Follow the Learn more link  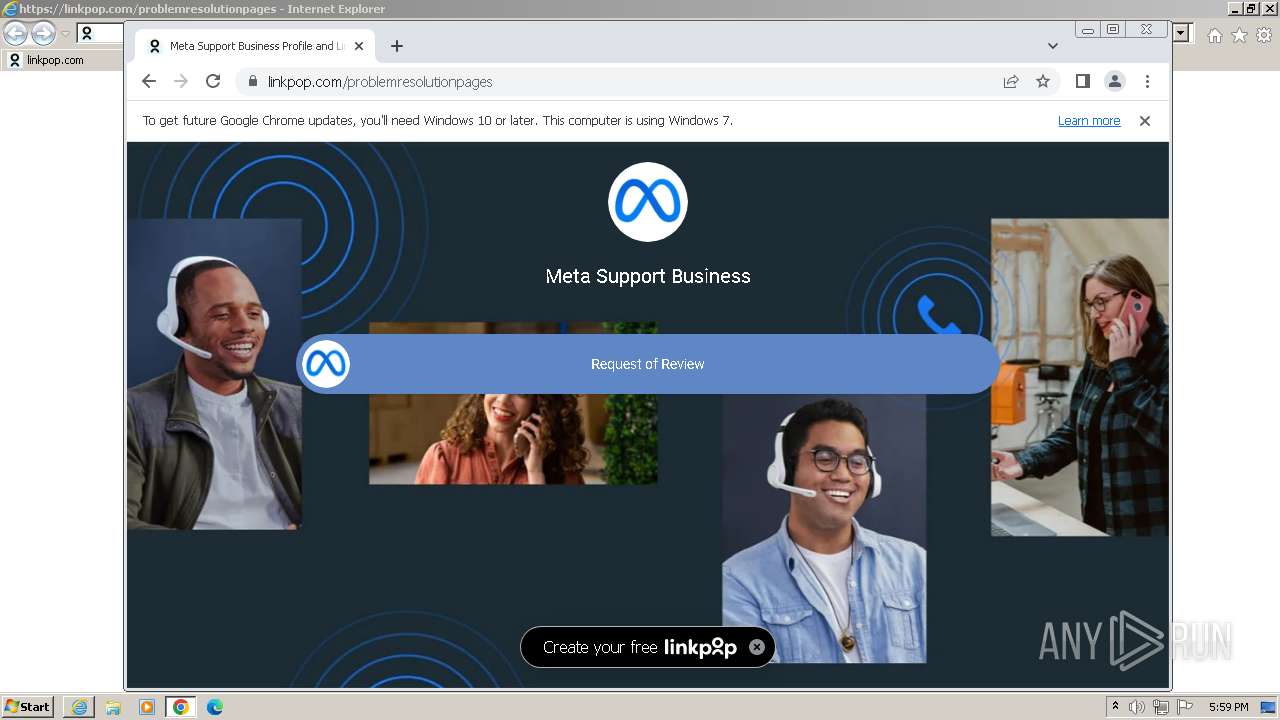pos(1089,121)
